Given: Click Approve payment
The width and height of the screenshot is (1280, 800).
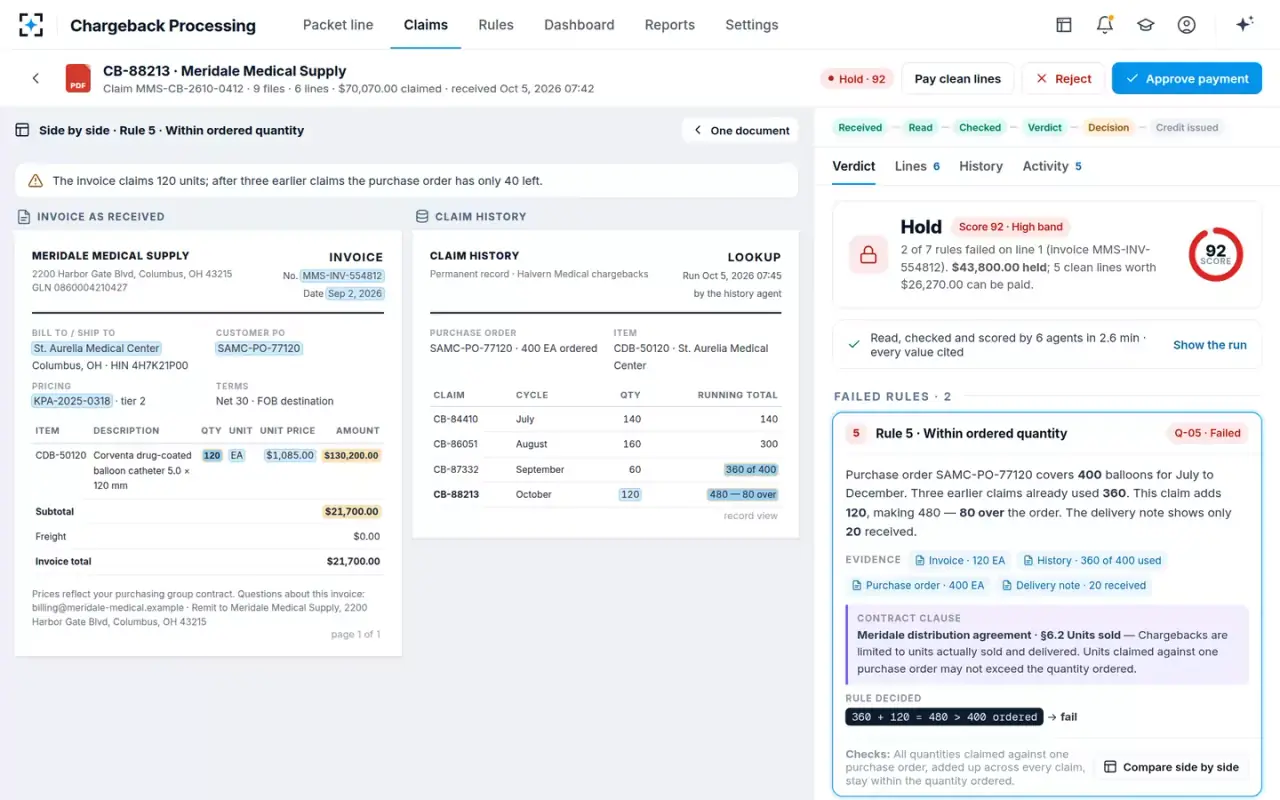Looking at the screenshot, I should coord(1187,79).
